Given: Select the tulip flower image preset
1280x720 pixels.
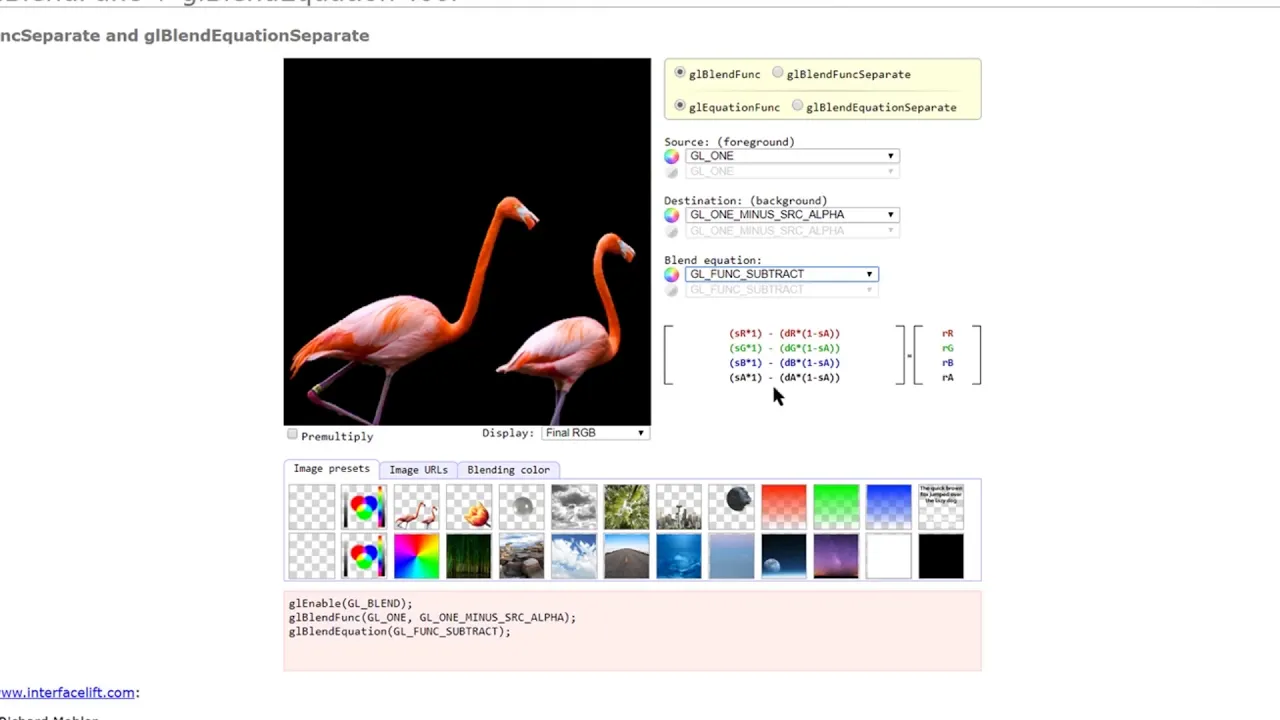Looking at the screenshot, I should 469,507.
